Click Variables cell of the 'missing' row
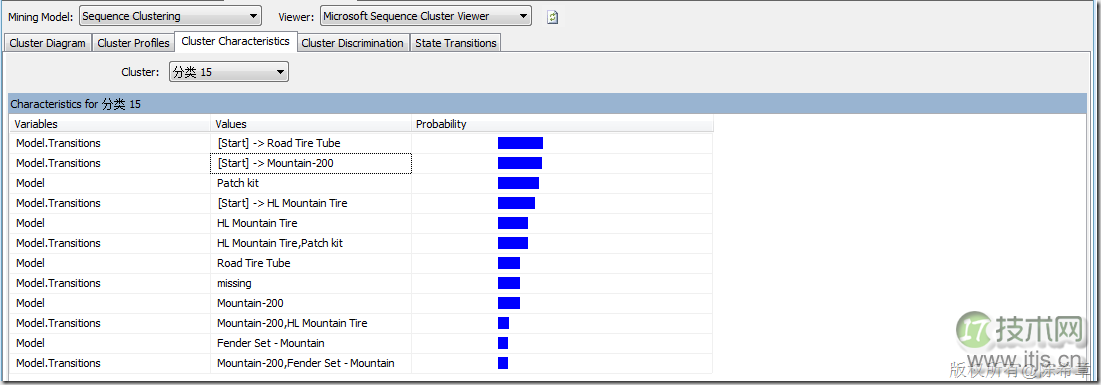 point(110,283)
